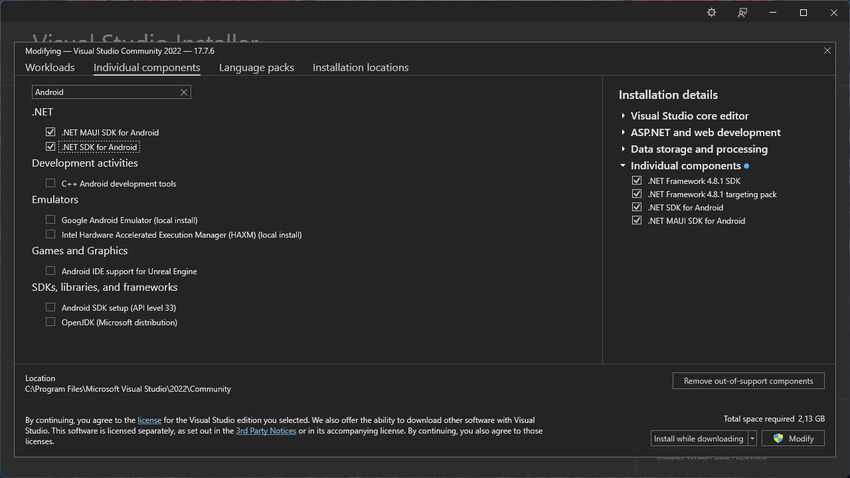Click the send feedback icon in title bar

tap(742, 12)
